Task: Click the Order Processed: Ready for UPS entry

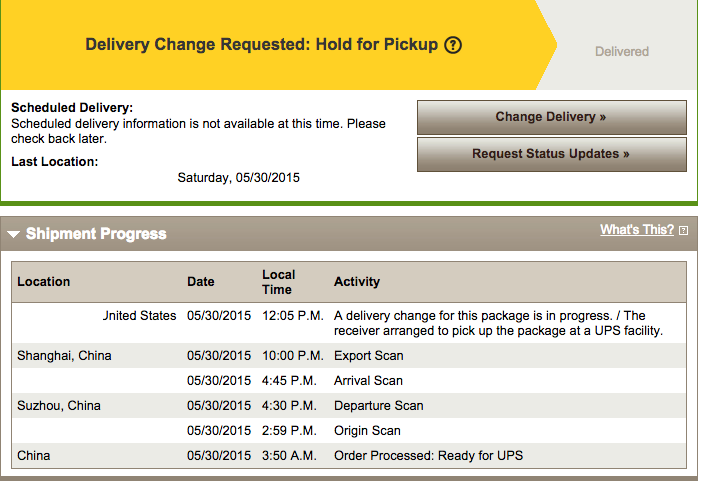Action: (x=428, y=456)
